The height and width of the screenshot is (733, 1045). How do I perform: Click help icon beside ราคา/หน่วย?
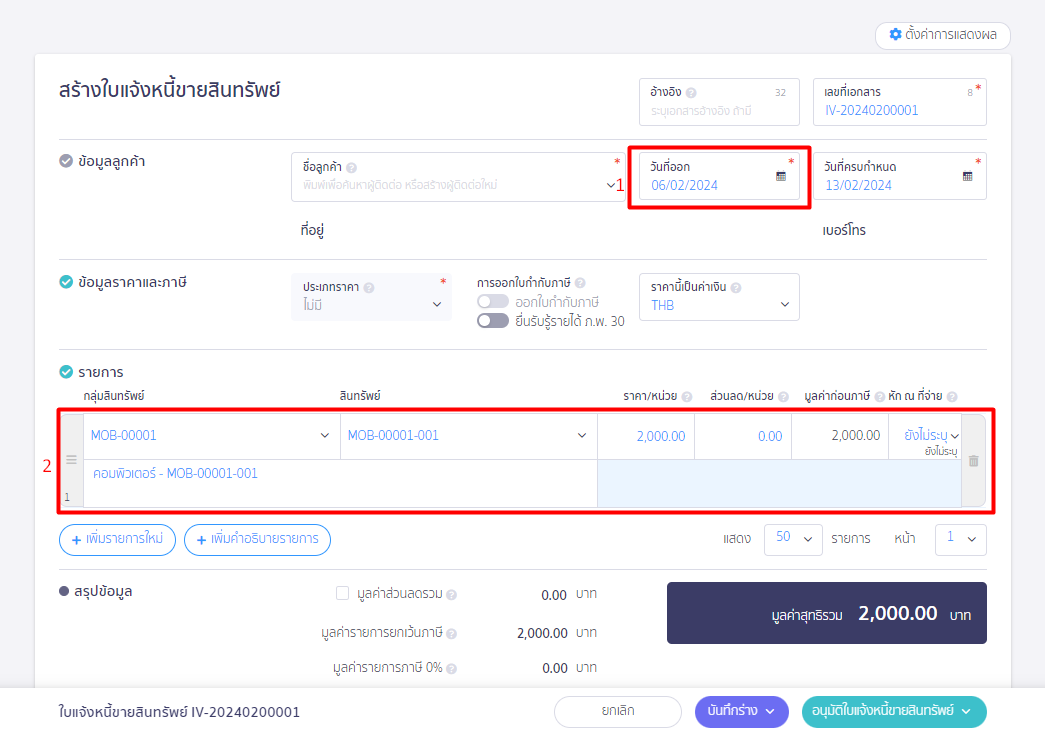686,396
